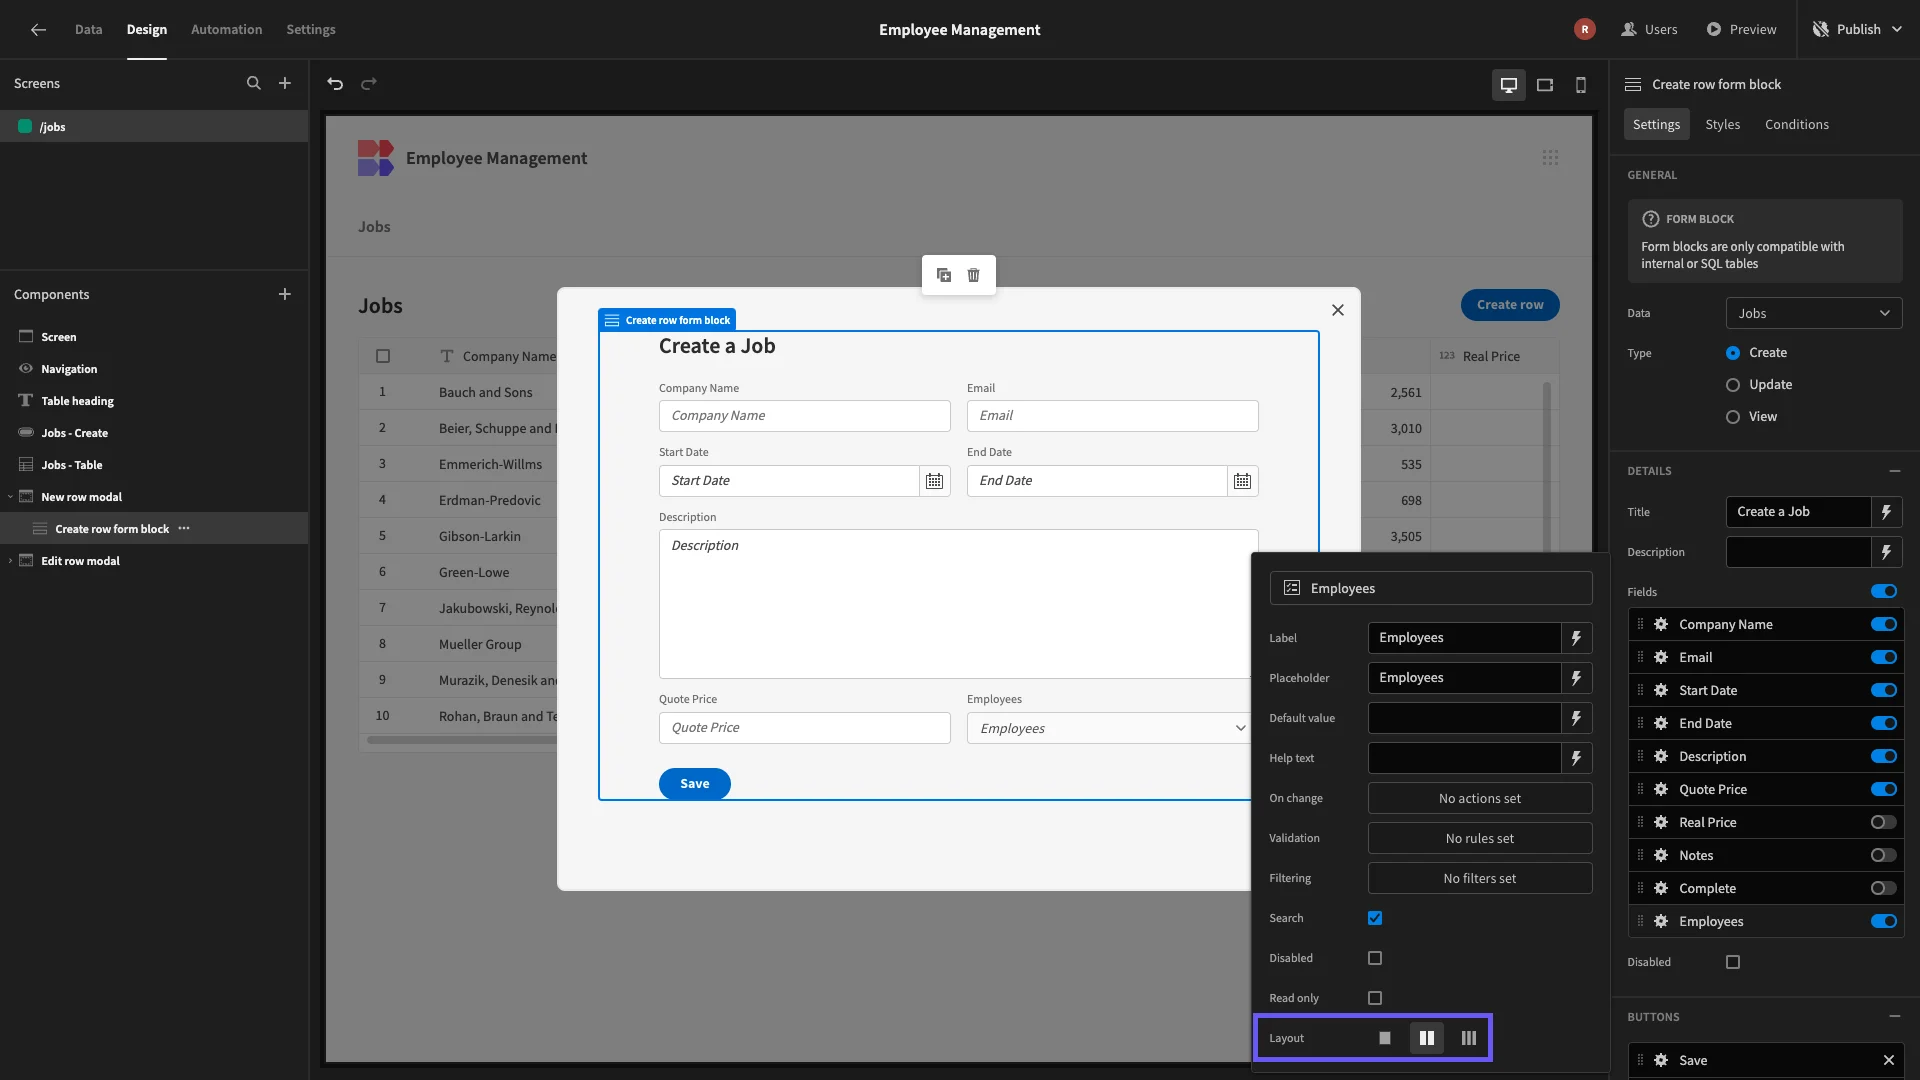This screenshot has height=1080, width=1920.
Task: Open settings gear for Real Price field
Action: 1661,822
